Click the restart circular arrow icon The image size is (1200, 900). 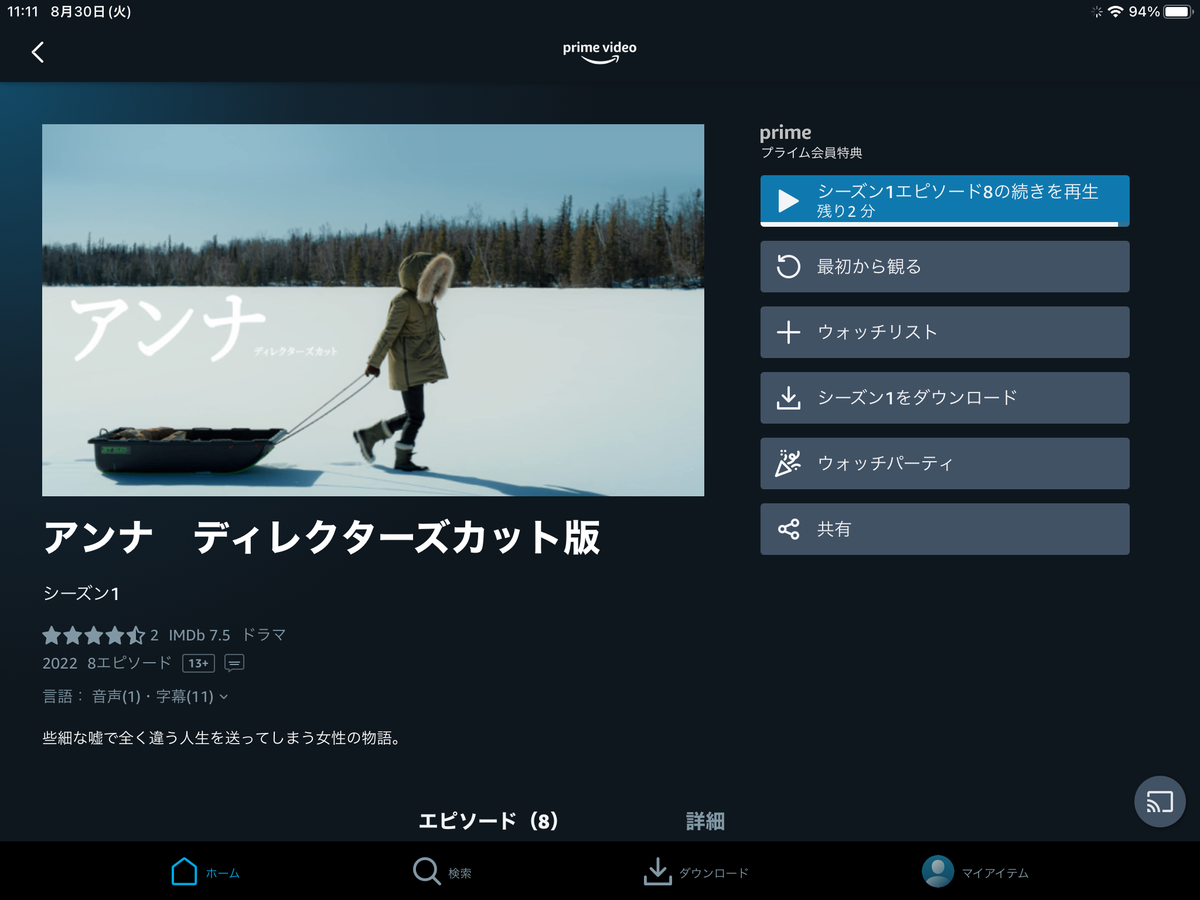[788, 267]
